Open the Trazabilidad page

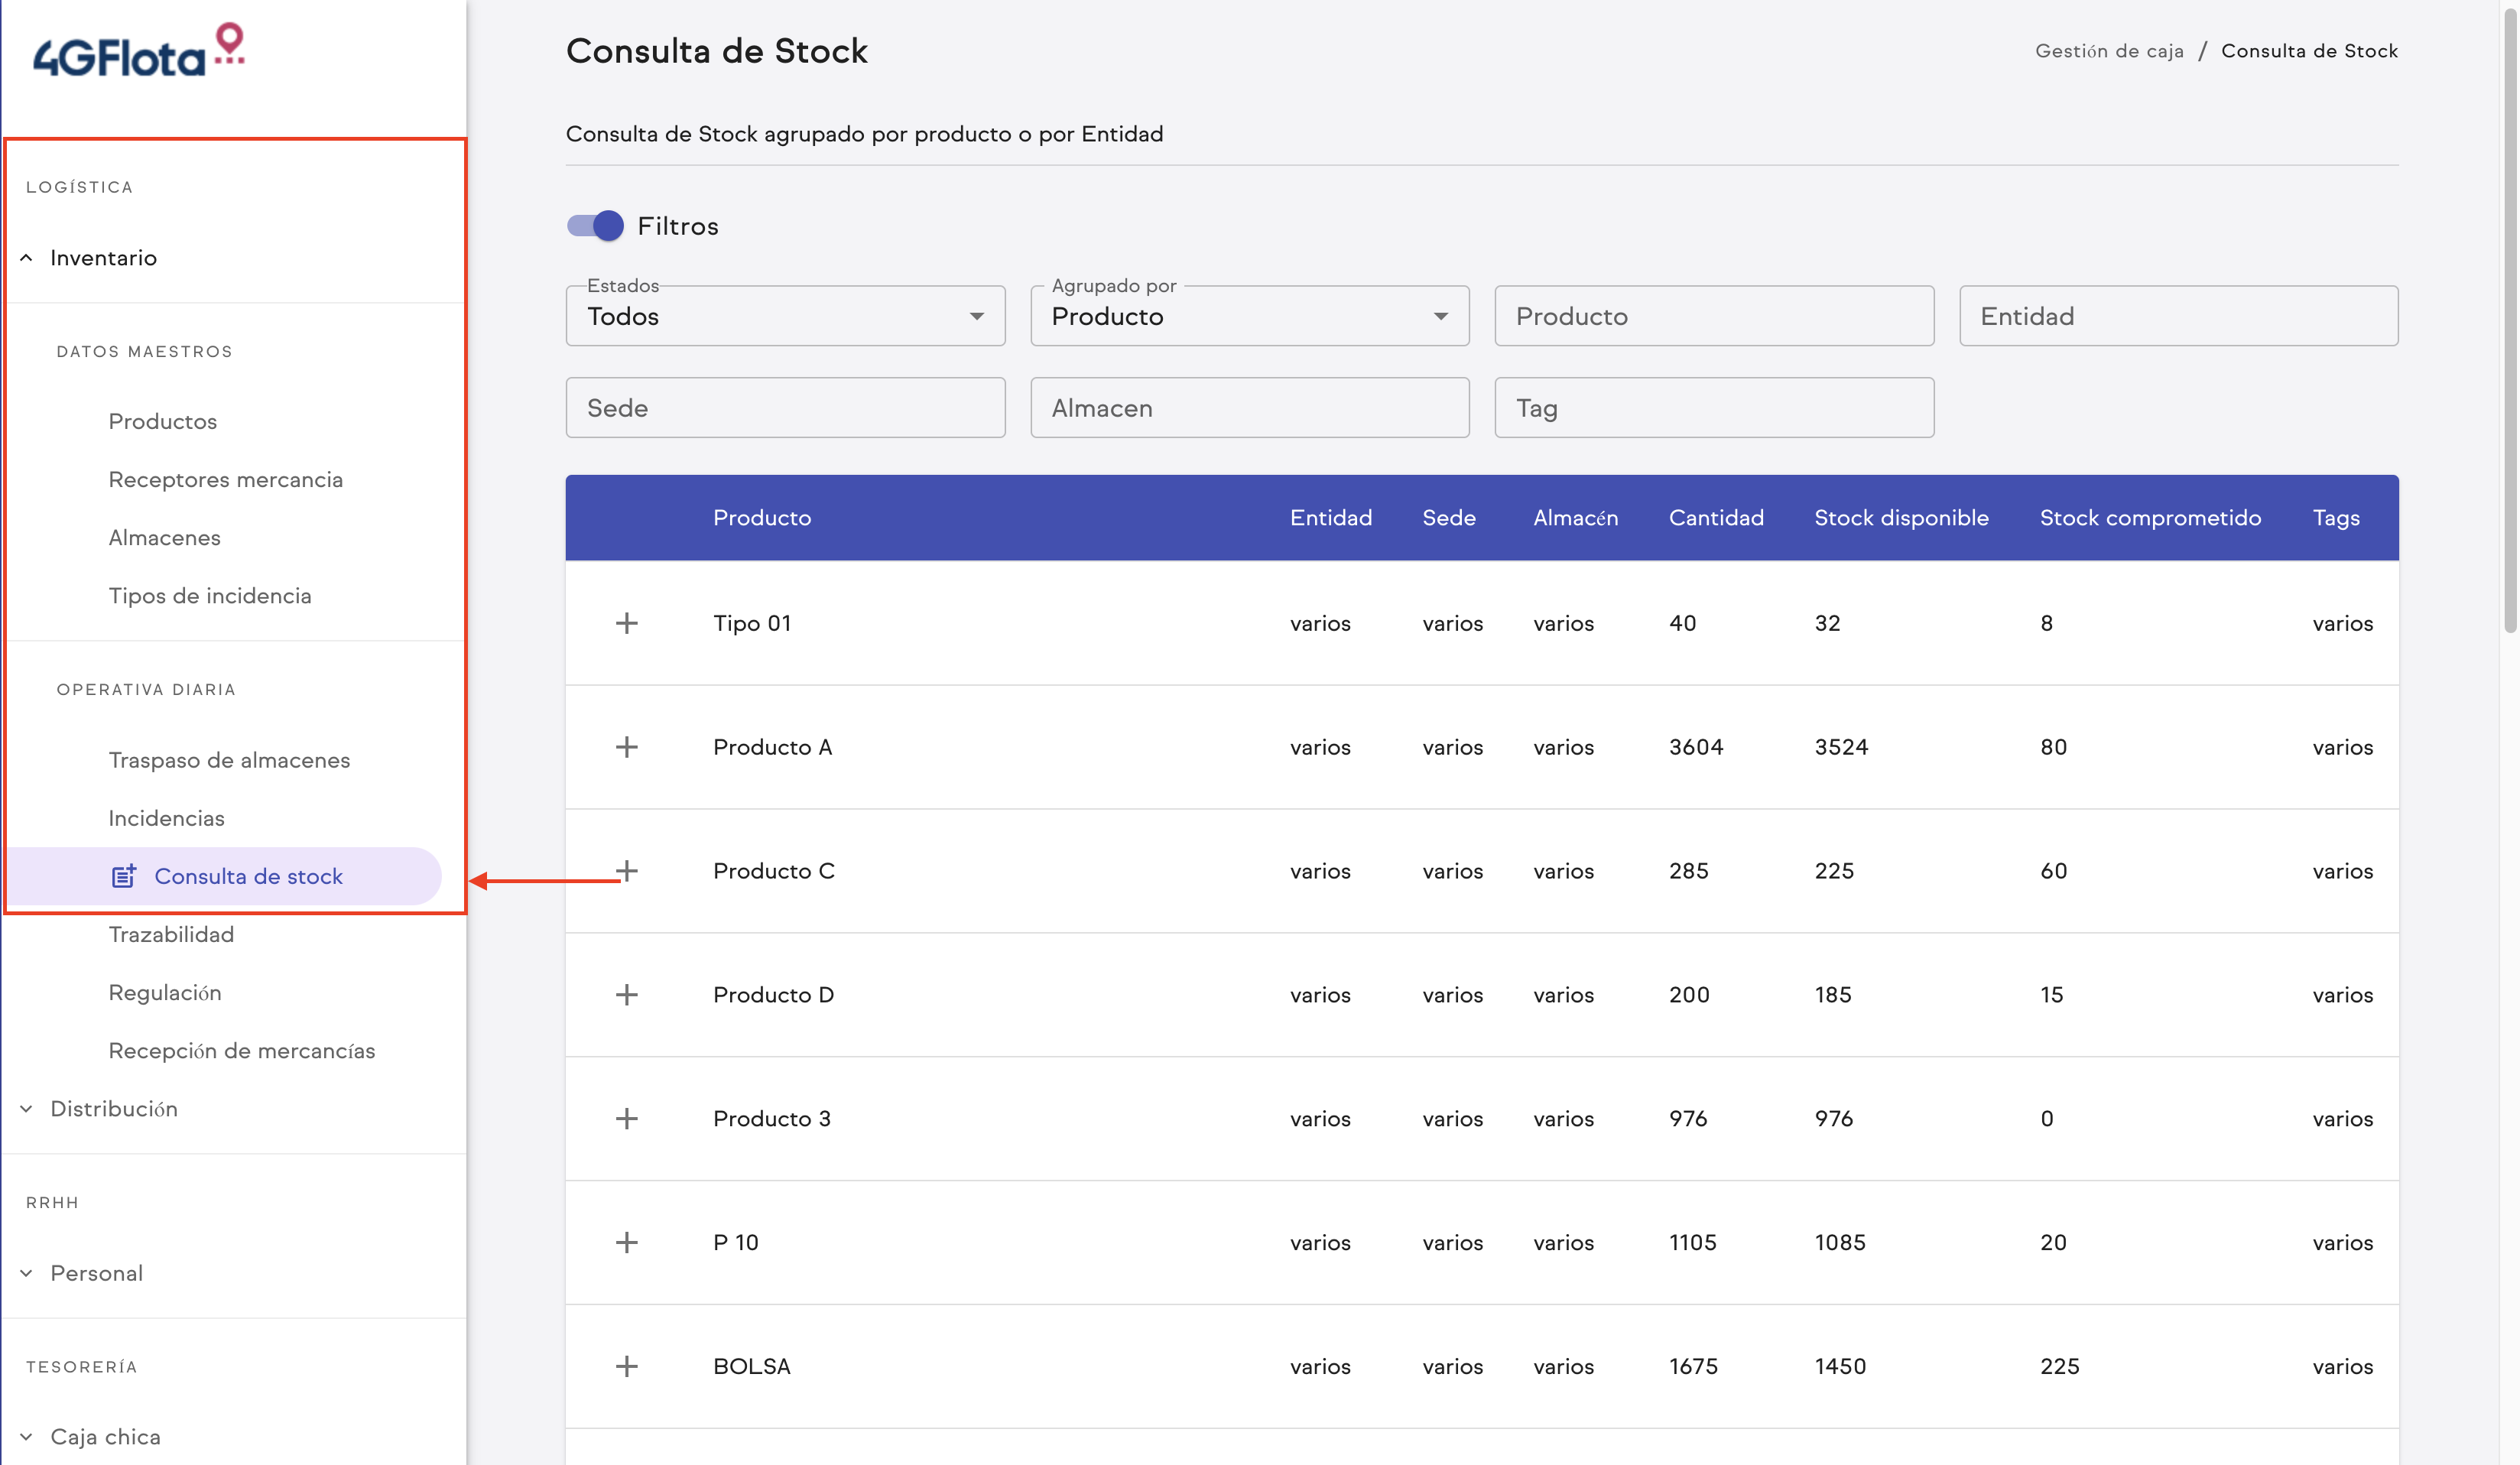(x=173, y=934)
